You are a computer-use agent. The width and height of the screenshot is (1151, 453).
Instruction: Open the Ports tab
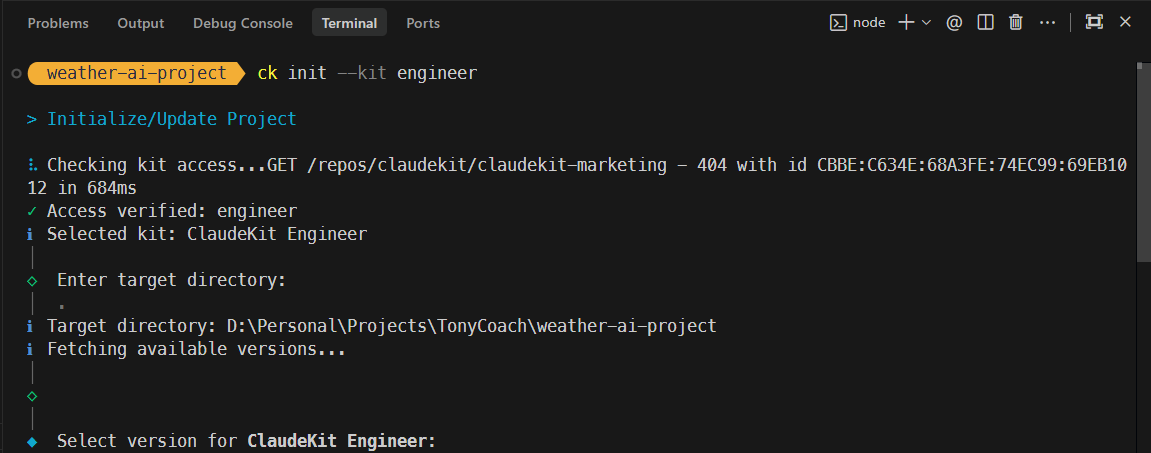(423, 23)
